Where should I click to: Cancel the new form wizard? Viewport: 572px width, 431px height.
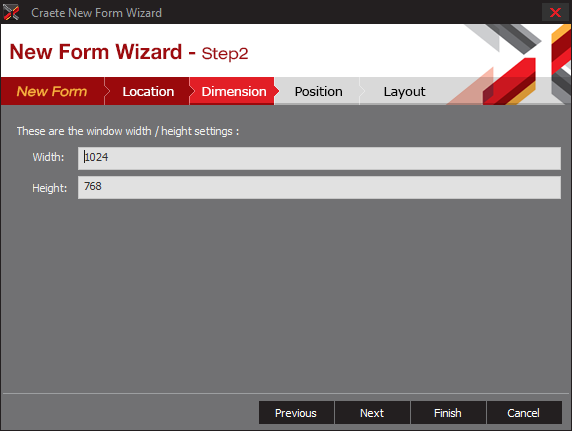point(524,413)
